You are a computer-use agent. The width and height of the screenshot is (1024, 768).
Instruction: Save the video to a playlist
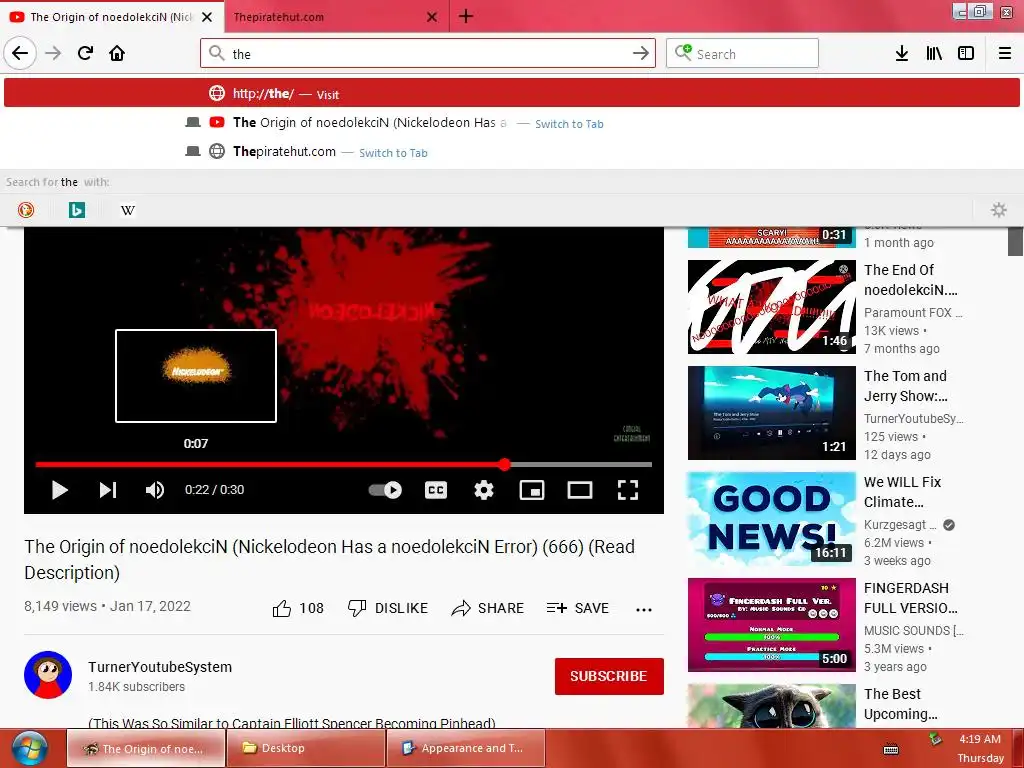point(578,609)
